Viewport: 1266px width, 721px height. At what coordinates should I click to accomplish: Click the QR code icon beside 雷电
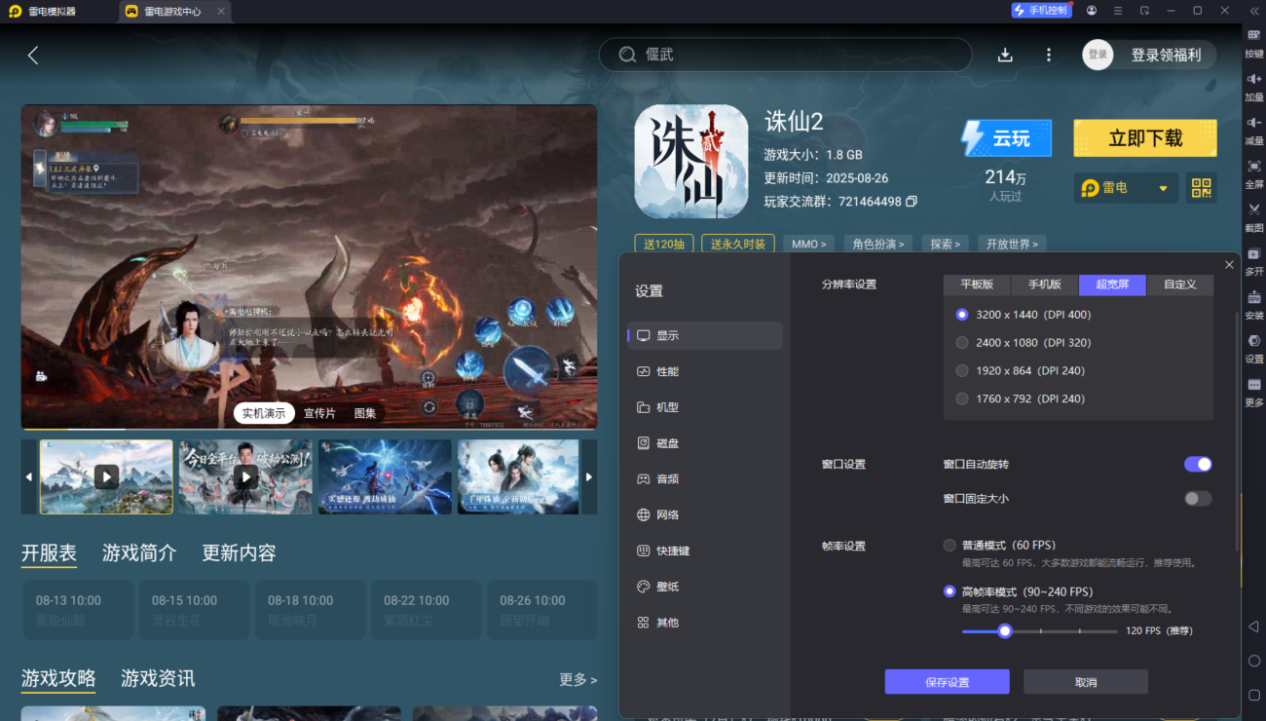(x=1201, y=188)
